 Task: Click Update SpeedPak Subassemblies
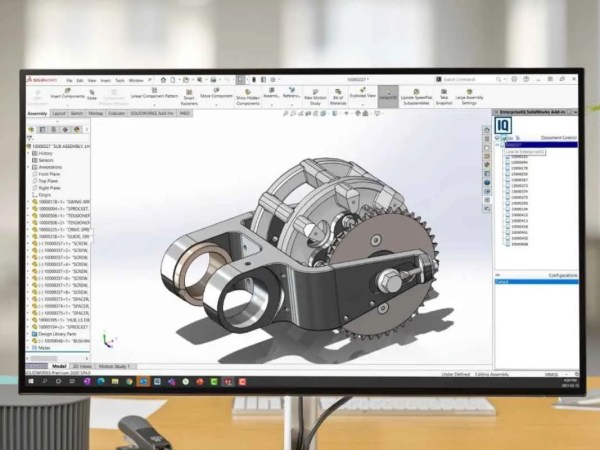416,97
